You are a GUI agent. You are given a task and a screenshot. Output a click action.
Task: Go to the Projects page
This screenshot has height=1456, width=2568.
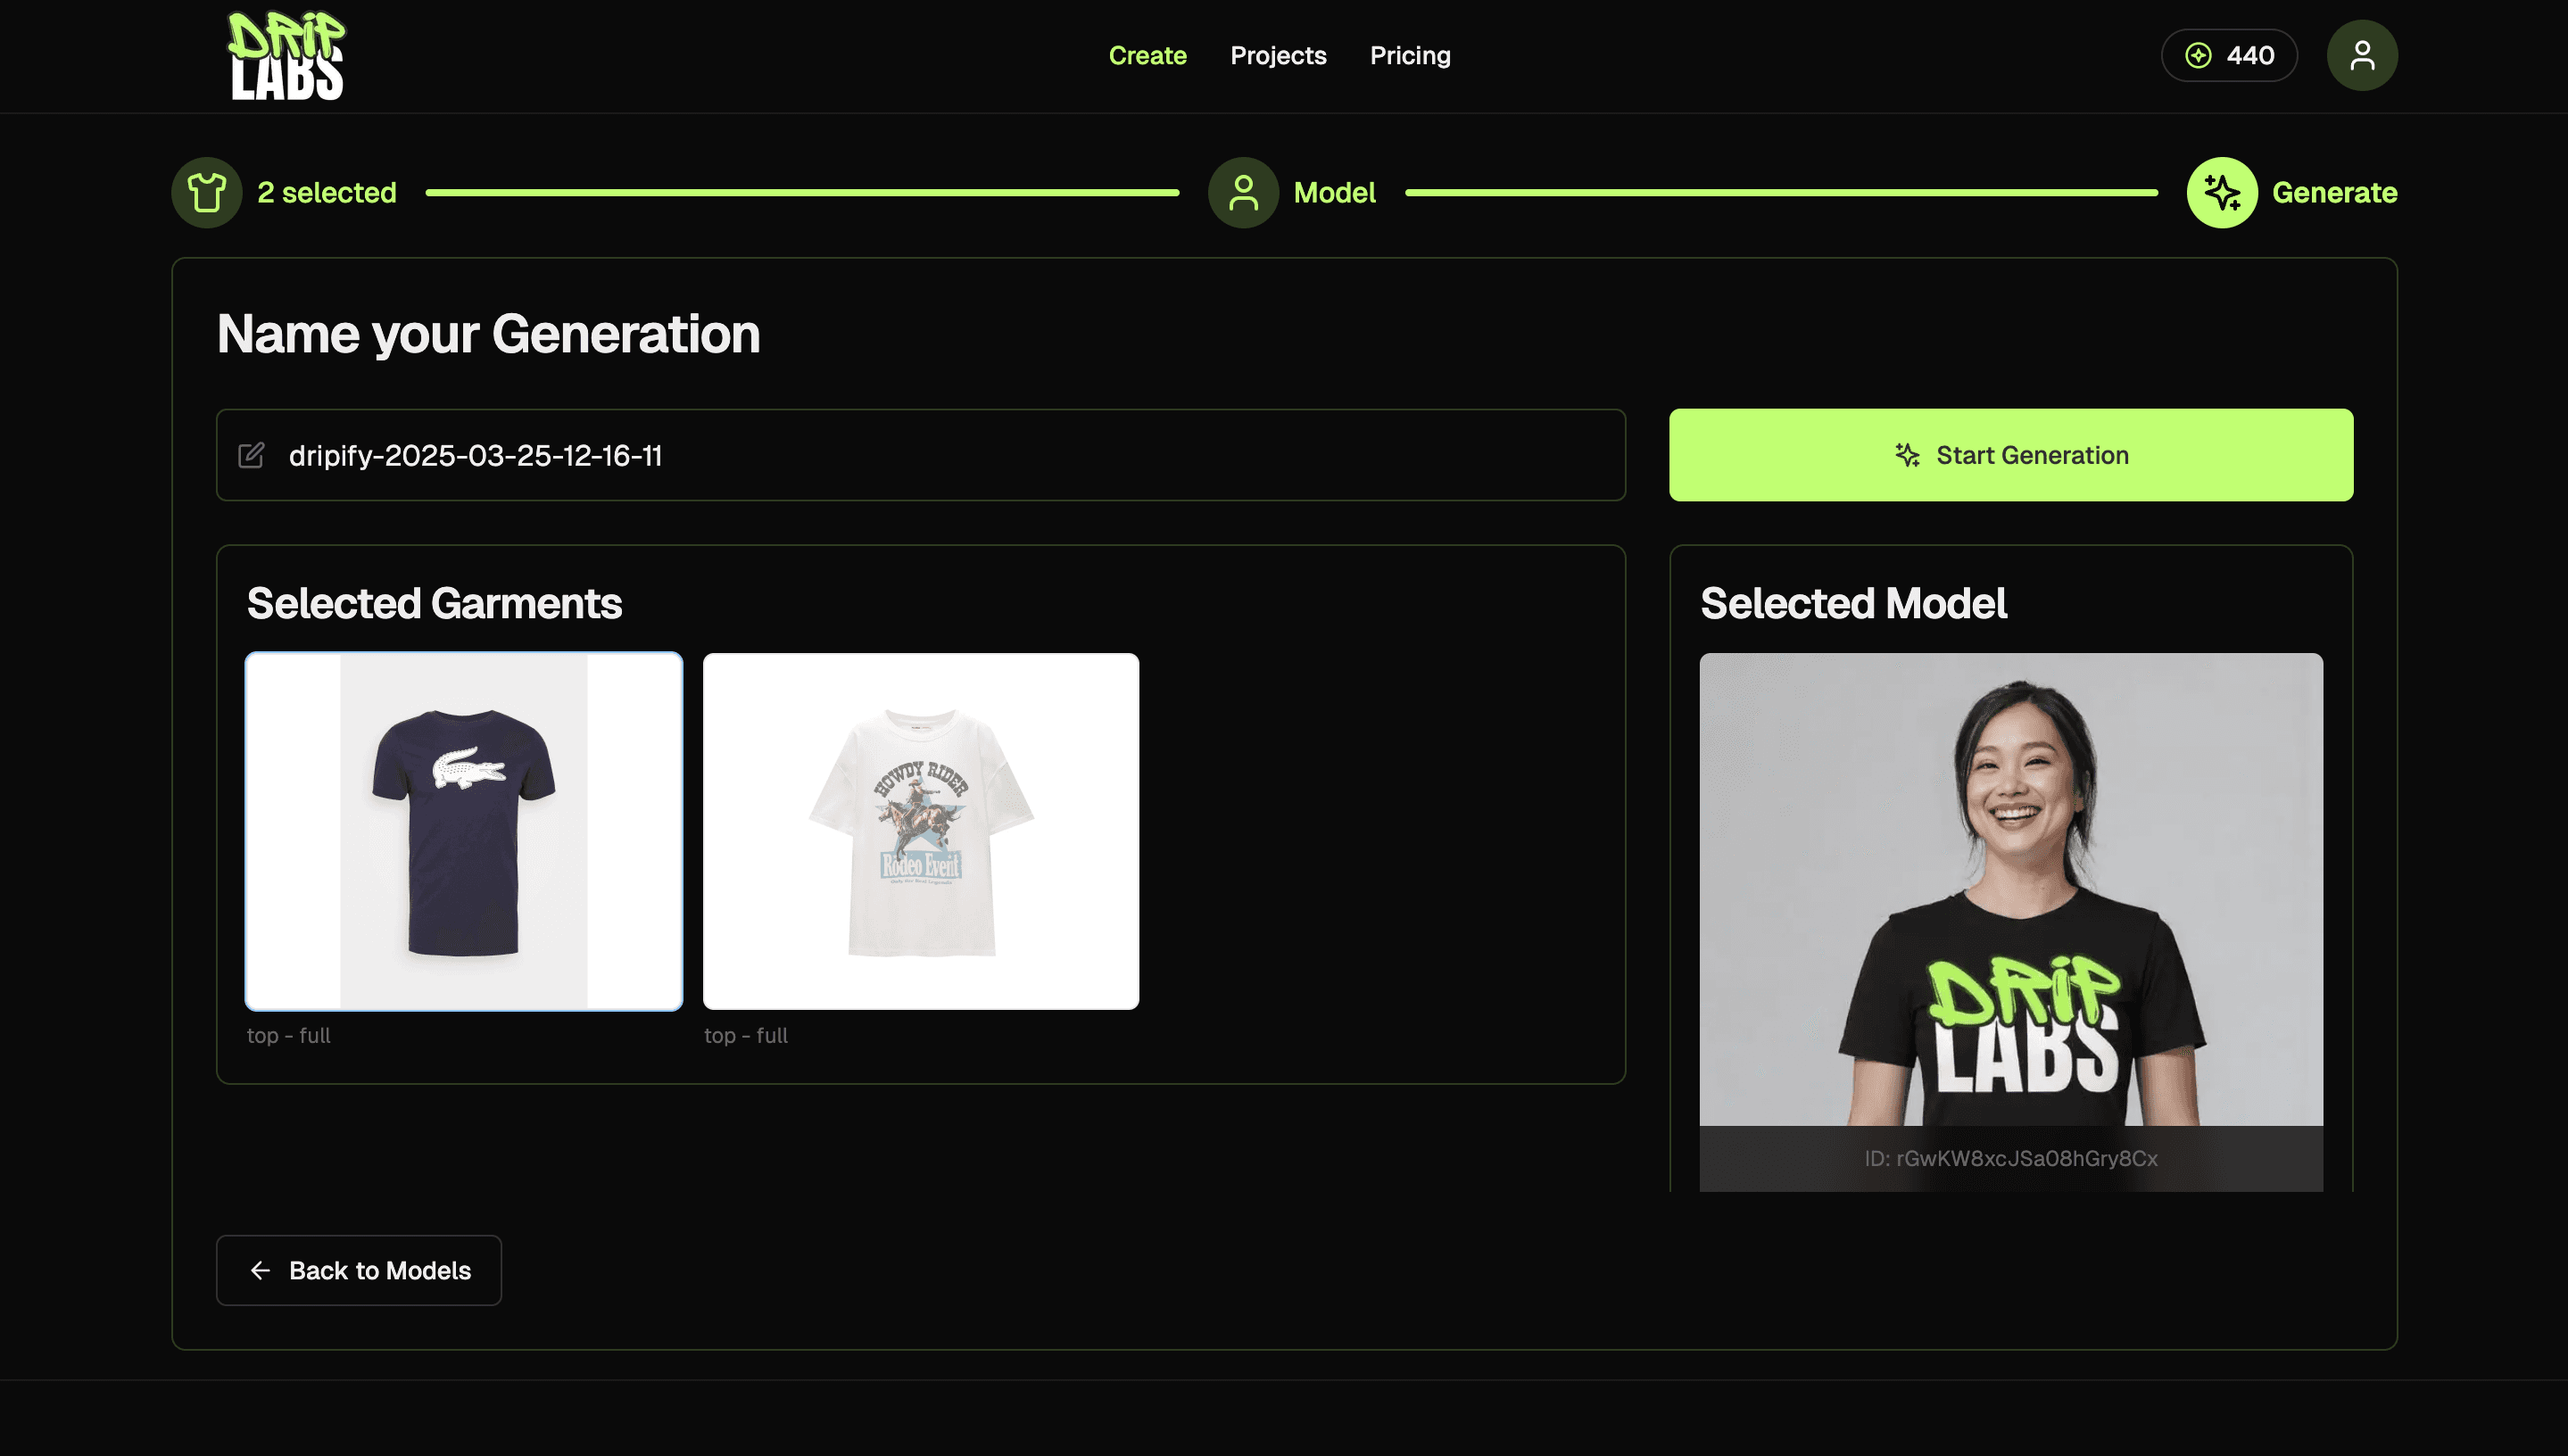click(1278, 56)
